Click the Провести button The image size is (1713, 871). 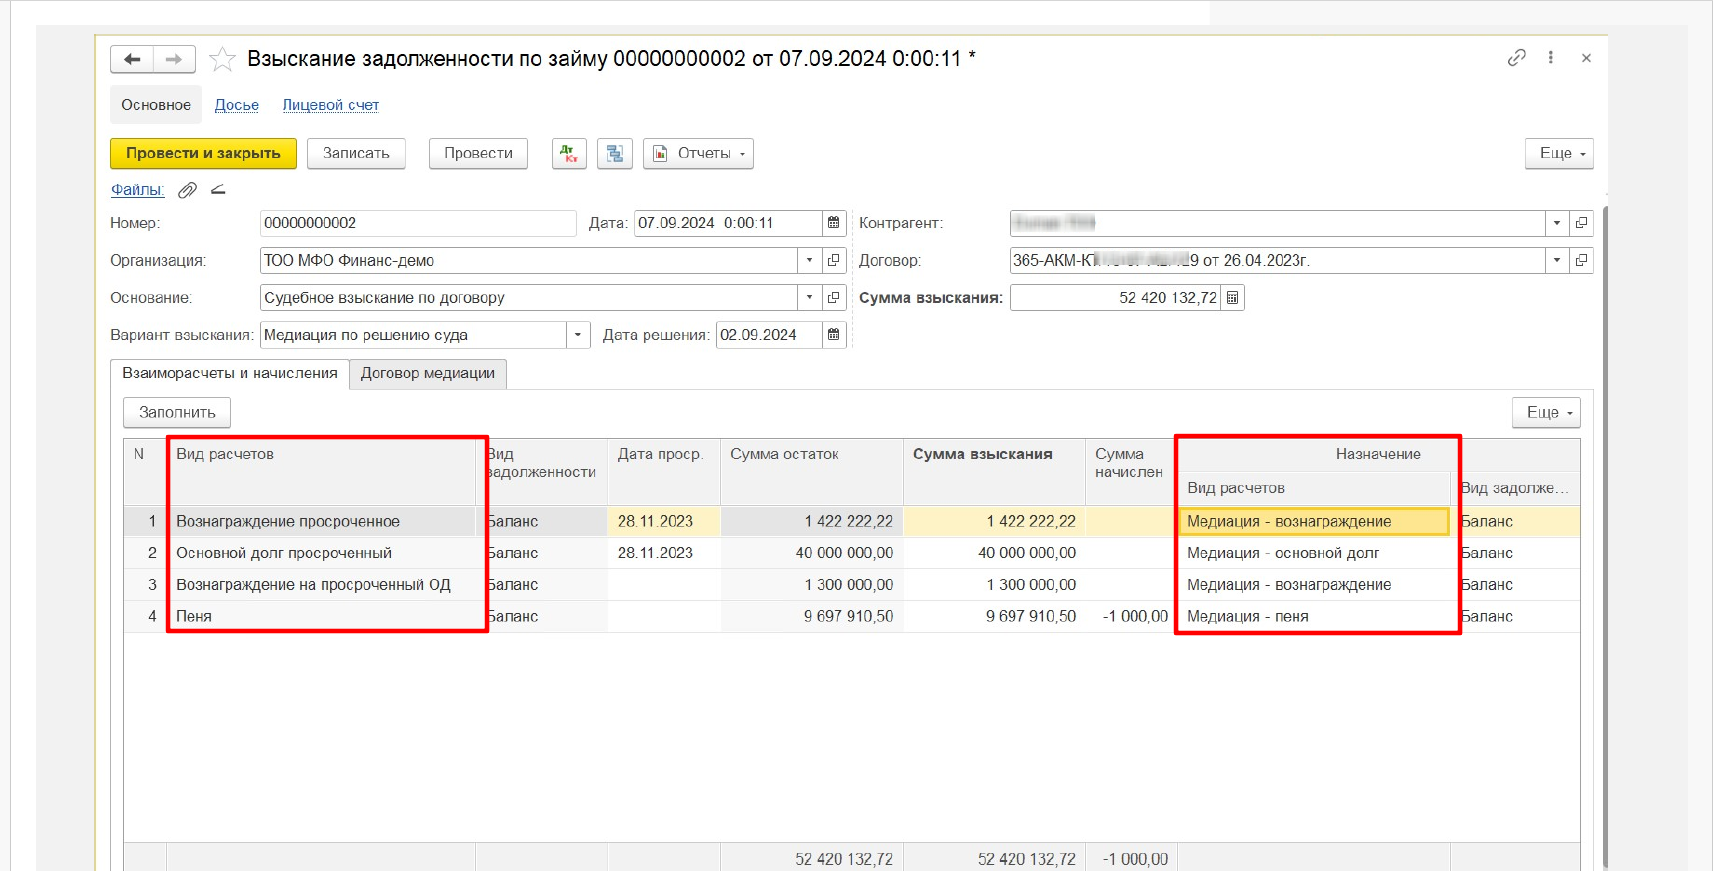coord(479,153)
